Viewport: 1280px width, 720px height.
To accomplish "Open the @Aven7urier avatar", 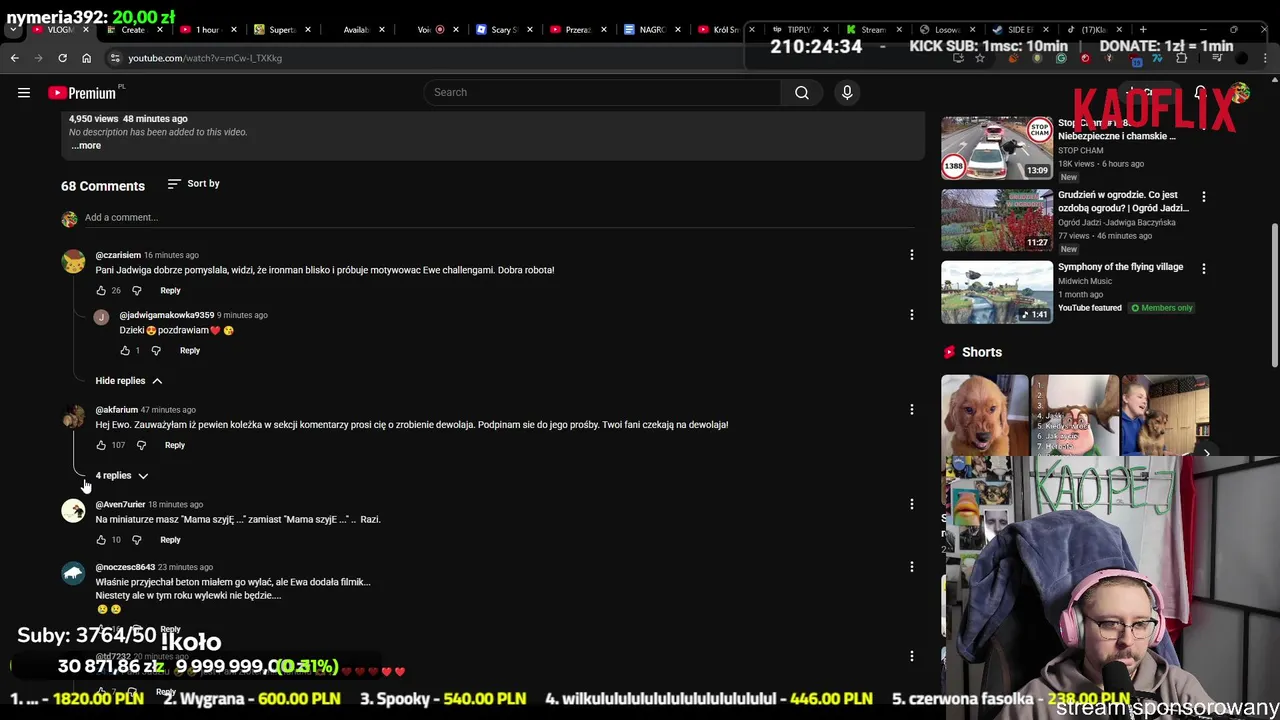I will [73, 511].
